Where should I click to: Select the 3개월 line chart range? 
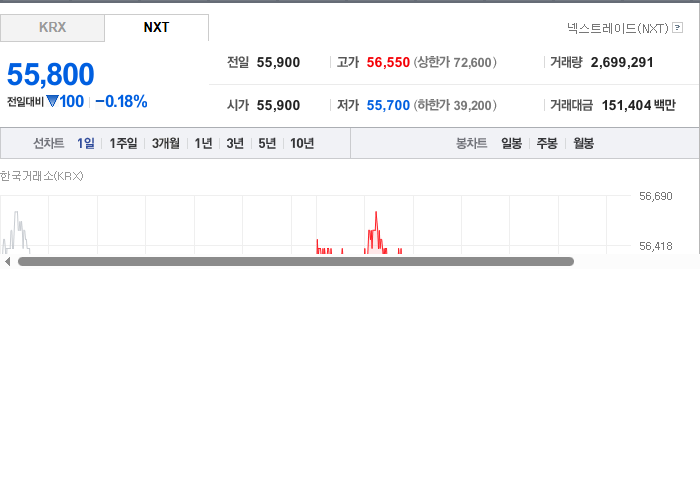point(166,143)
